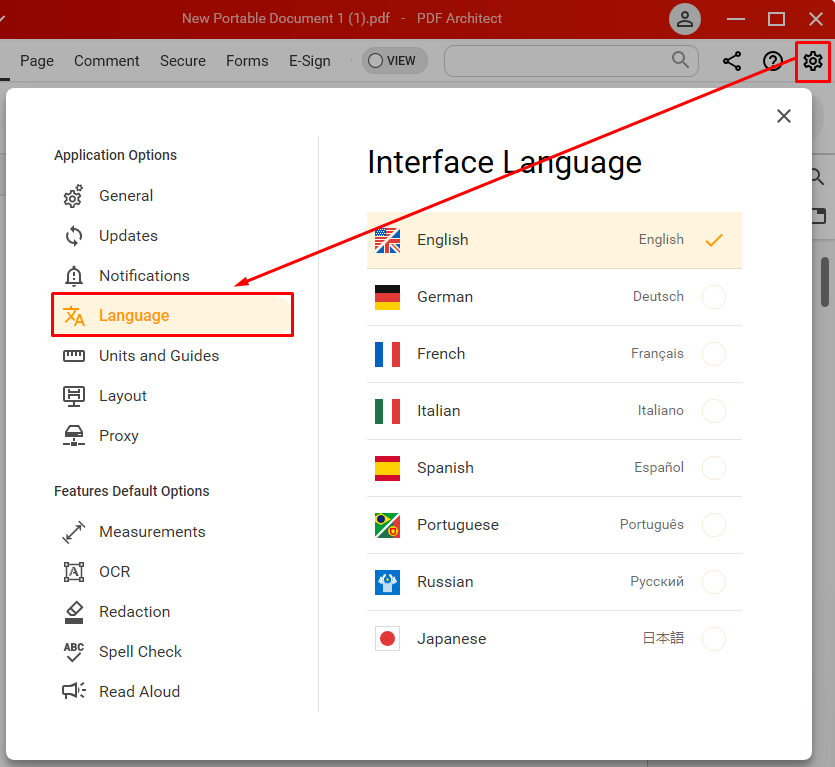Open the Secure menu tab

(x=183, y=61)
